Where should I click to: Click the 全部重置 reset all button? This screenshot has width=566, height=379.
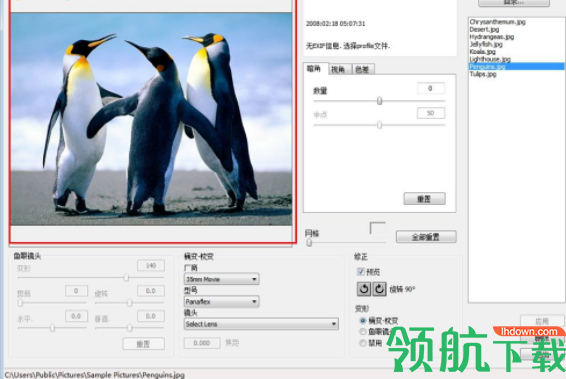[x=426, y=237]
